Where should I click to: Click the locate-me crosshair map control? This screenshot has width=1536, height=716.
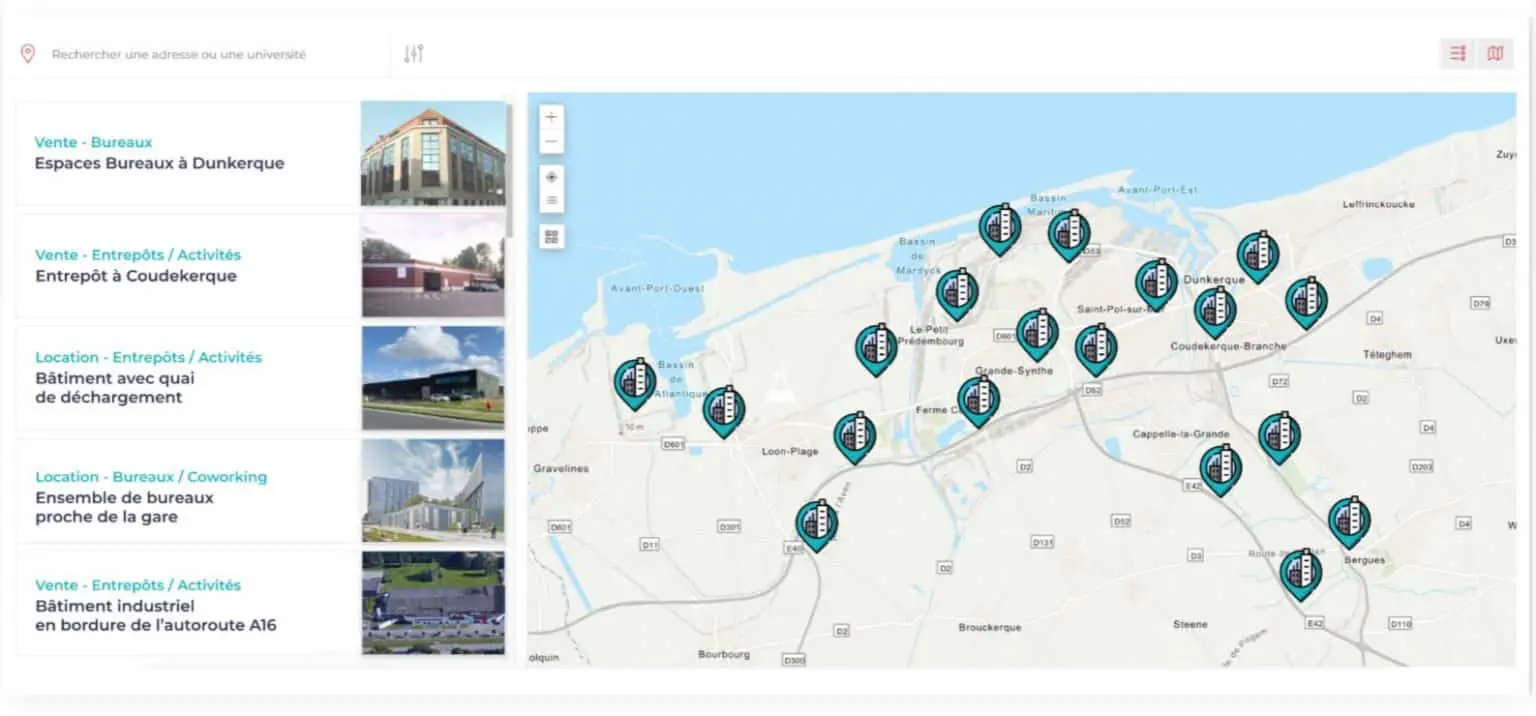tap(551, 176)
